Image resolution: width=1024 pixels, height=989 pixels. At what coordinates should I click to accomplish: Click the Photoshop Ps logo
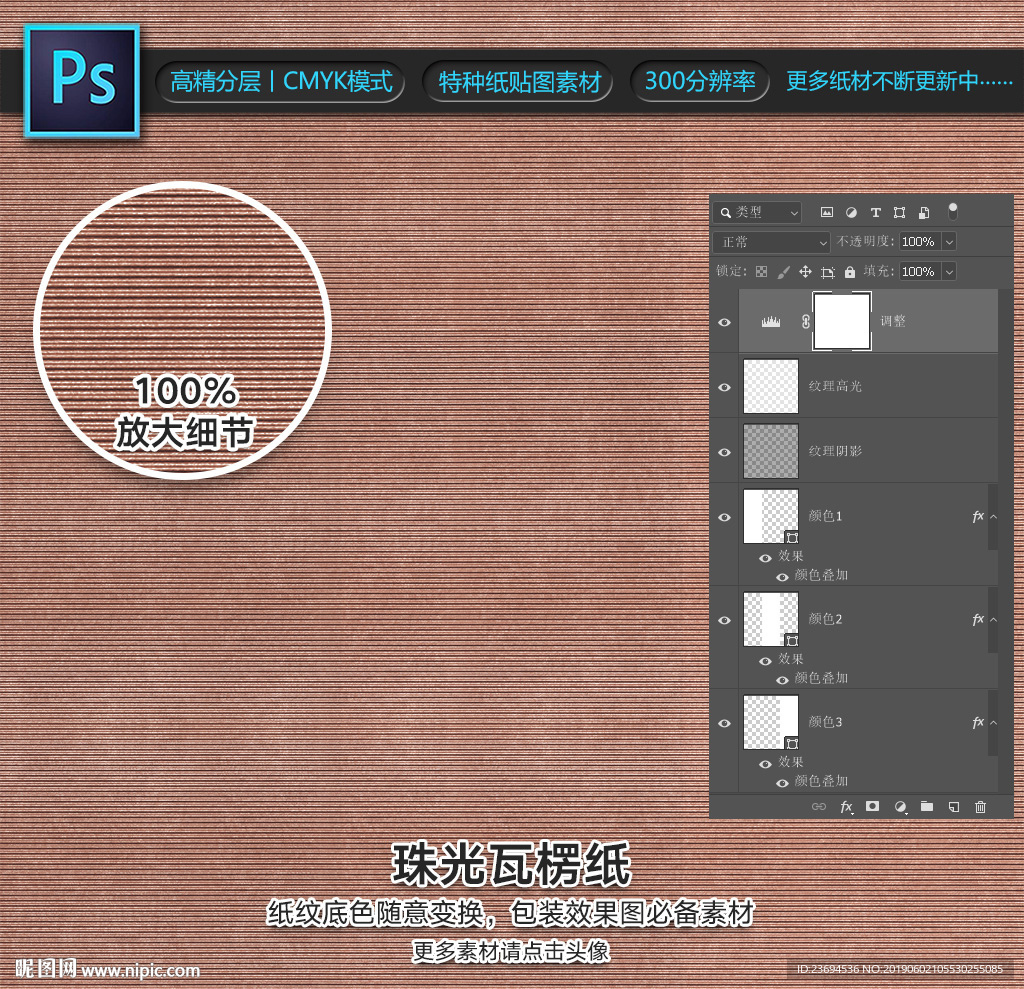[82, 81]
